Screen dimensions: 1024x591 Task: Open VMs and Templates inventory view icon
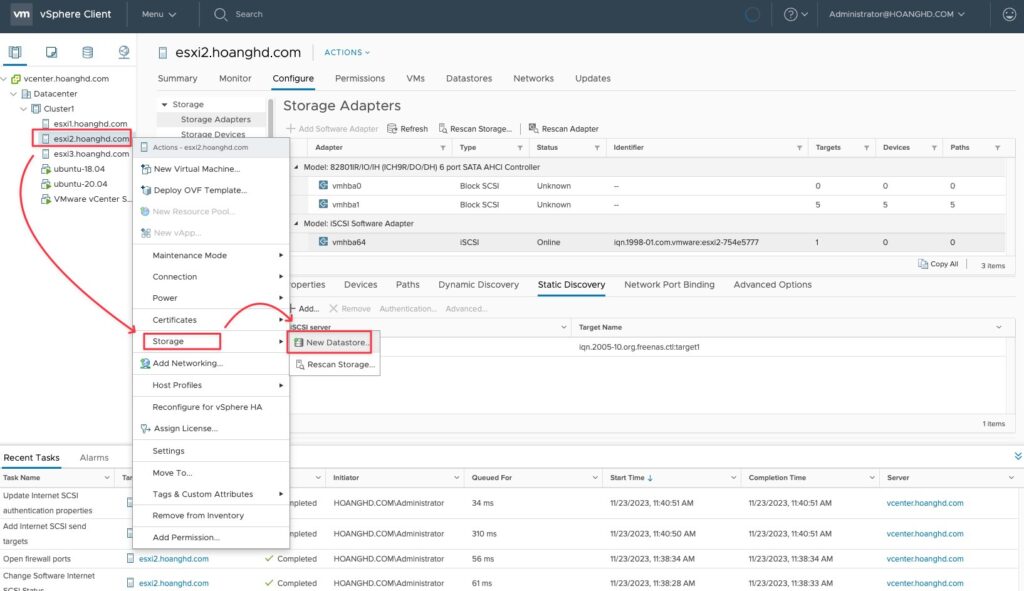point(51,52)
